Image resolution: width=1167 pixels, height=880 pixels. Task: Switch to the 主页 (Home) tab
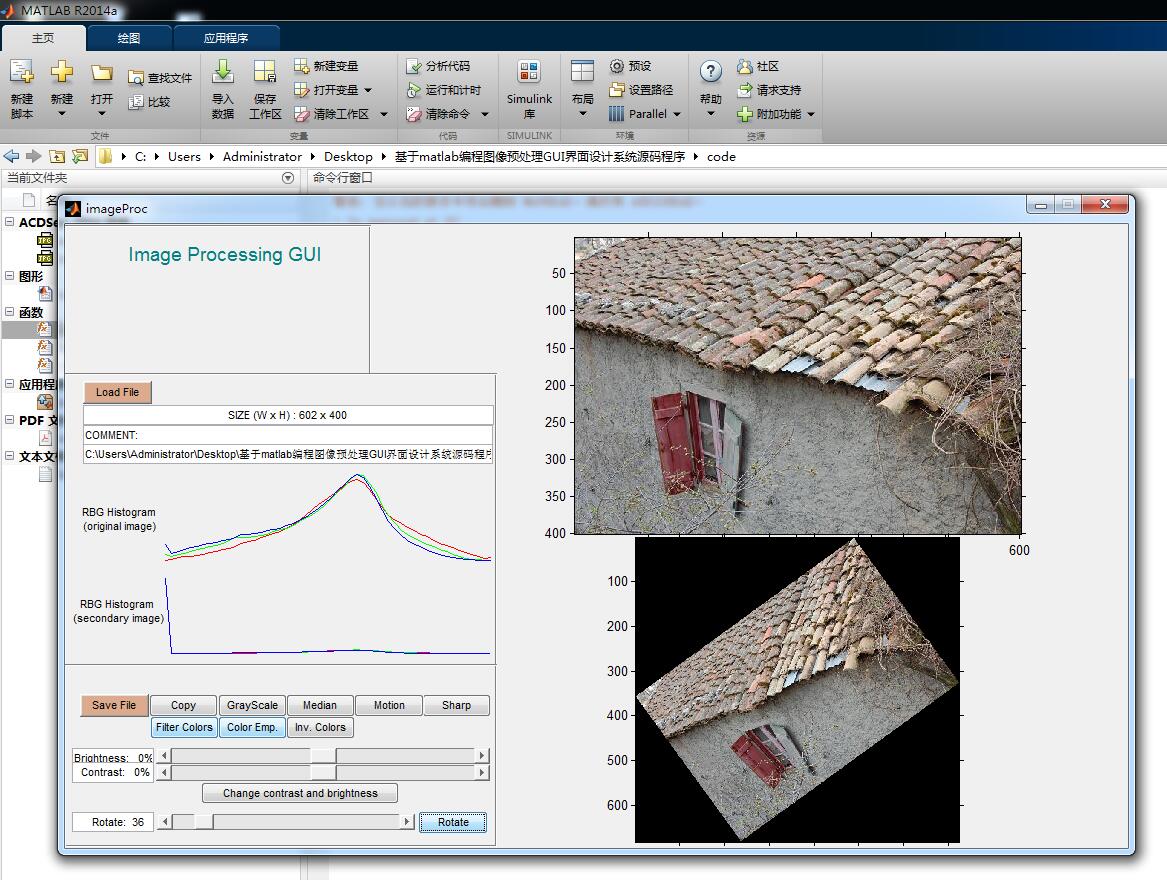pyautogui.click(x=43, y=38)
